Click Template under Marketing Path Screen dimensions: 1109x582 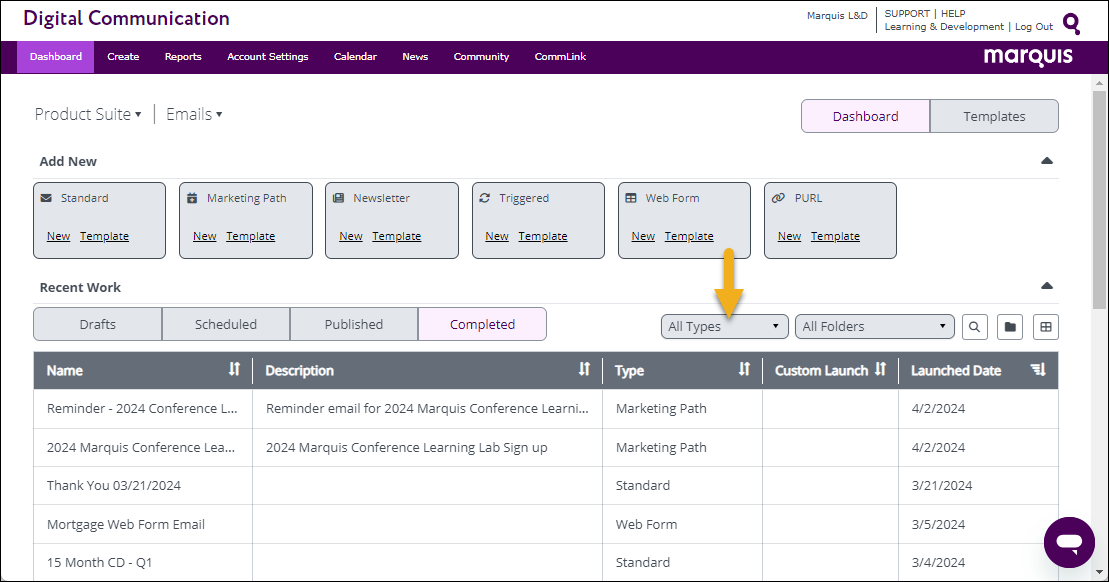click(x=250, y=236)
